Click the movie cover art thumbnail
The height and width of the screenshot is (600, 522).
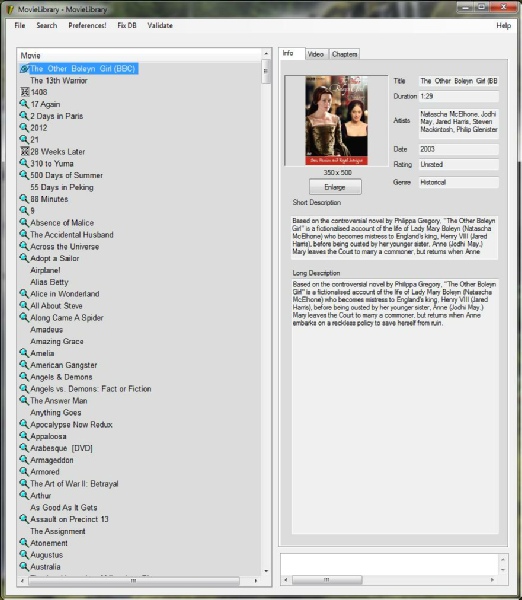pos(336,121)
